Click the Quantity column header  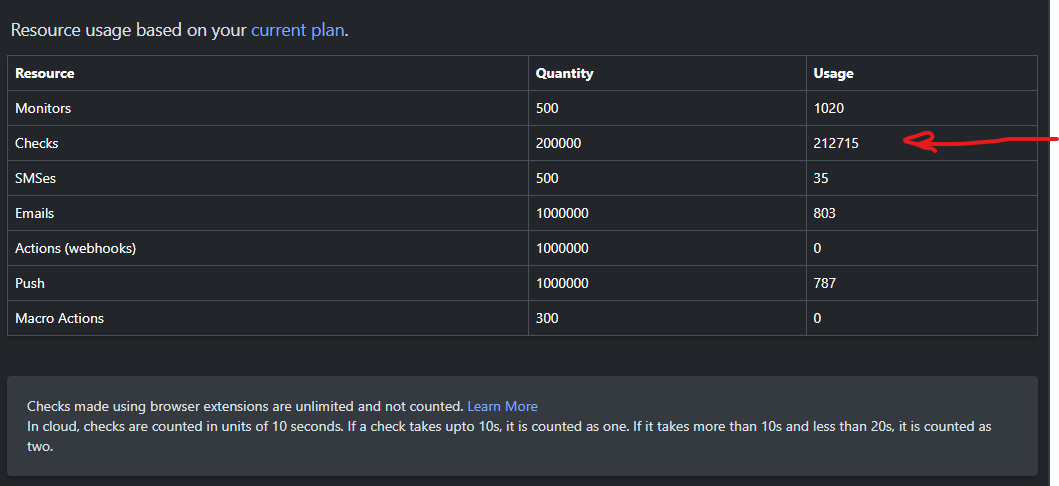(x=564, y=73)
